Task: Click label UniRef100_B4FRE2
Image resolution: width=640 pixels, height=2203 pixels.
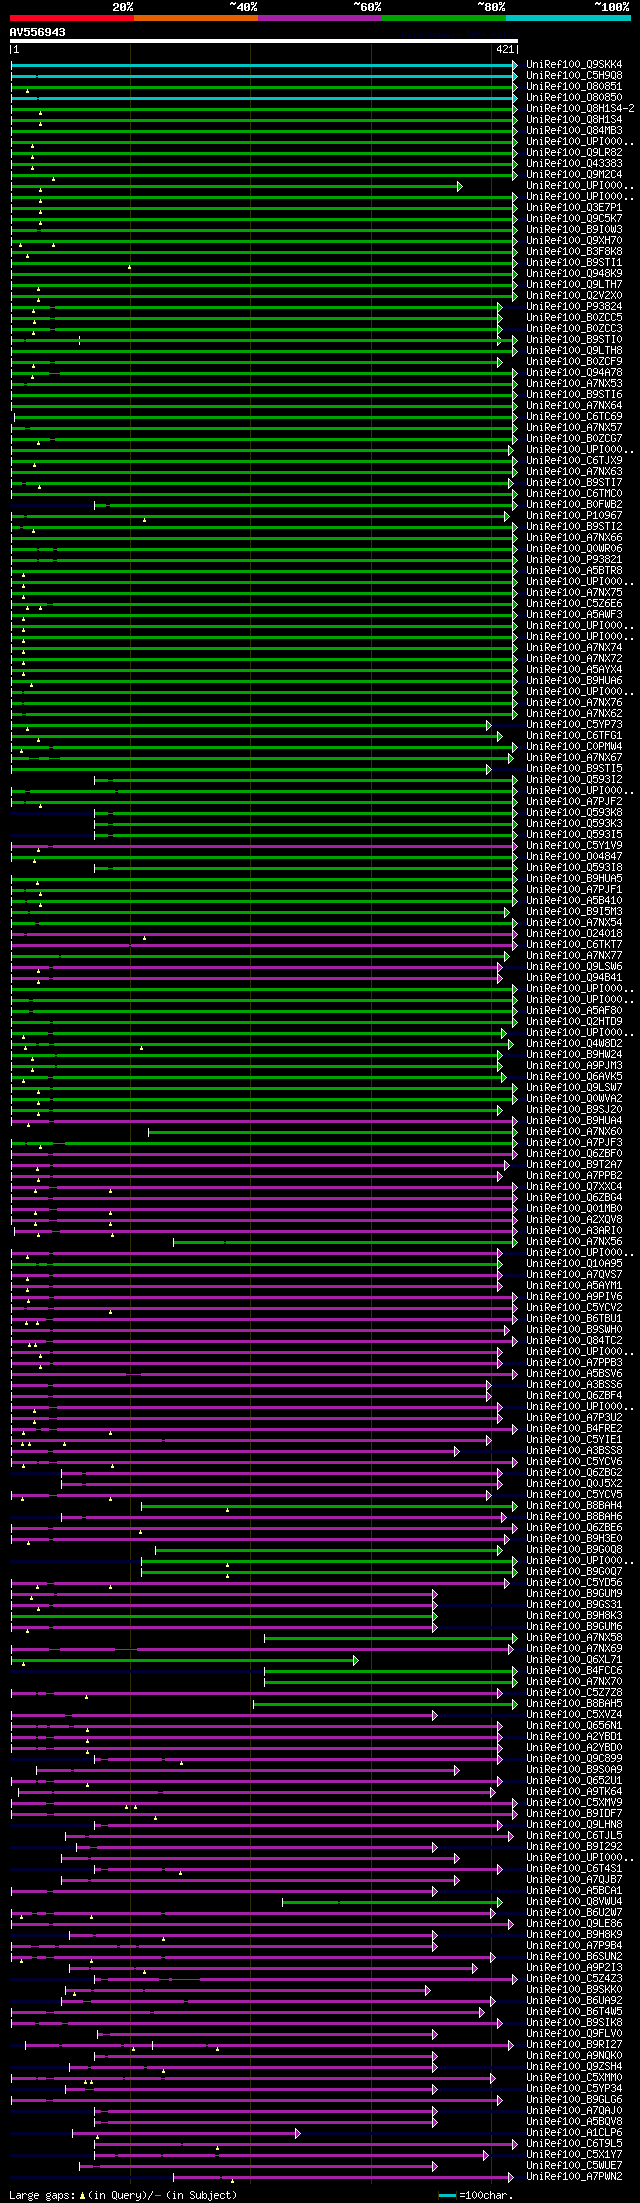Action: [574, 1428]
